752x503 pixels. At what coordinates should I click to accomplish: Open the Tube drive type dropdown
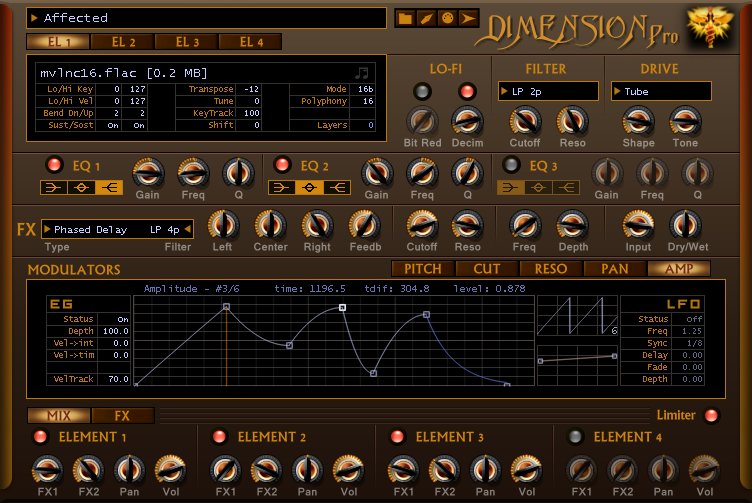(x=661, y=92)
